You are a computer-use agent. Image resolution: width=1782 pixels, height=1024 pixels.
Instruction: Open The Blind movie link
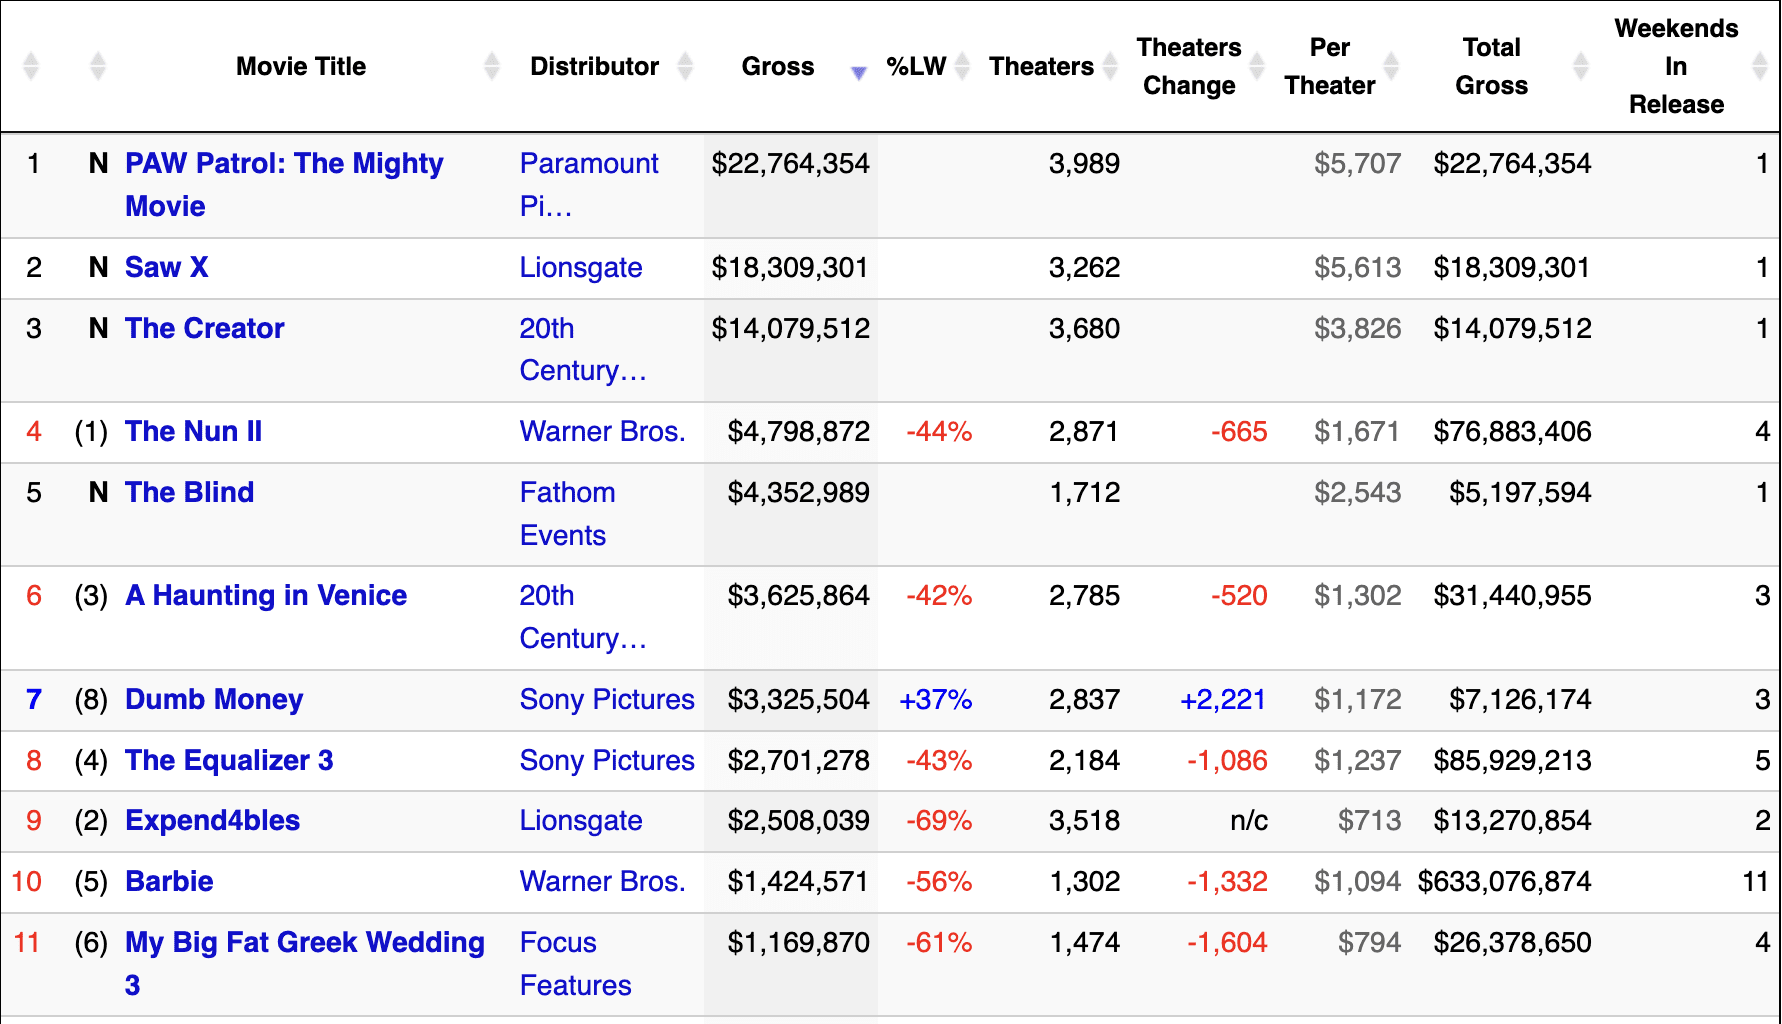[x=190, y=492]
